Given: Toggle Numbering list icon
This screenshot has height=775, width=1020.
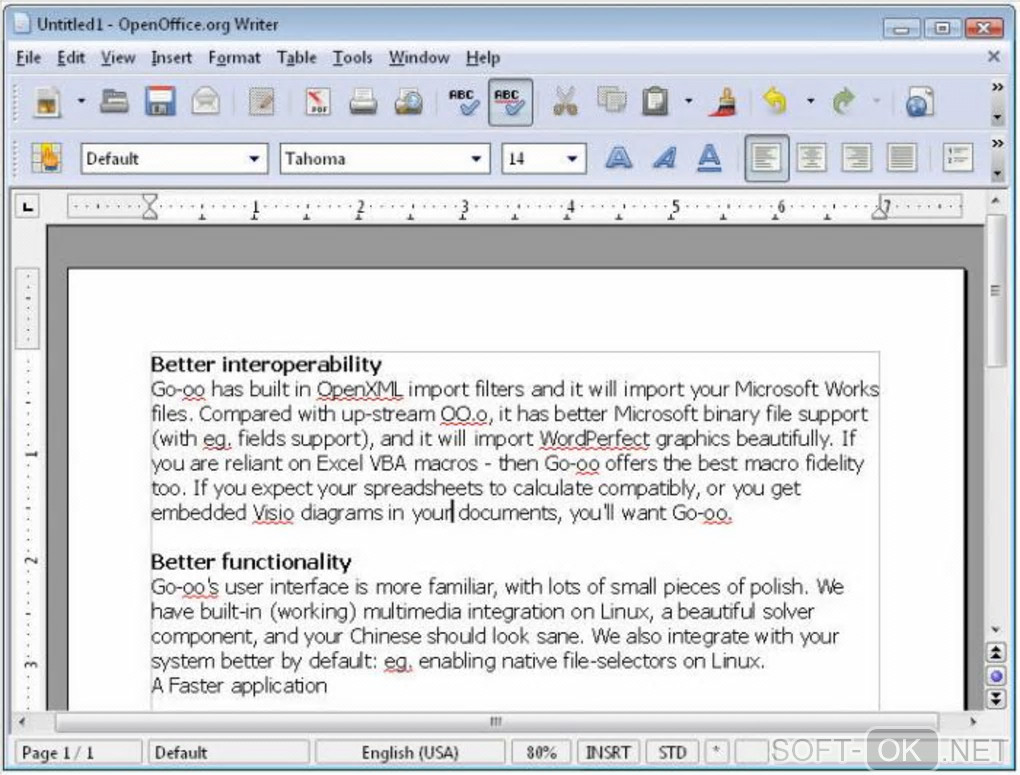Looking at the screenshot, I should point(958,158).
